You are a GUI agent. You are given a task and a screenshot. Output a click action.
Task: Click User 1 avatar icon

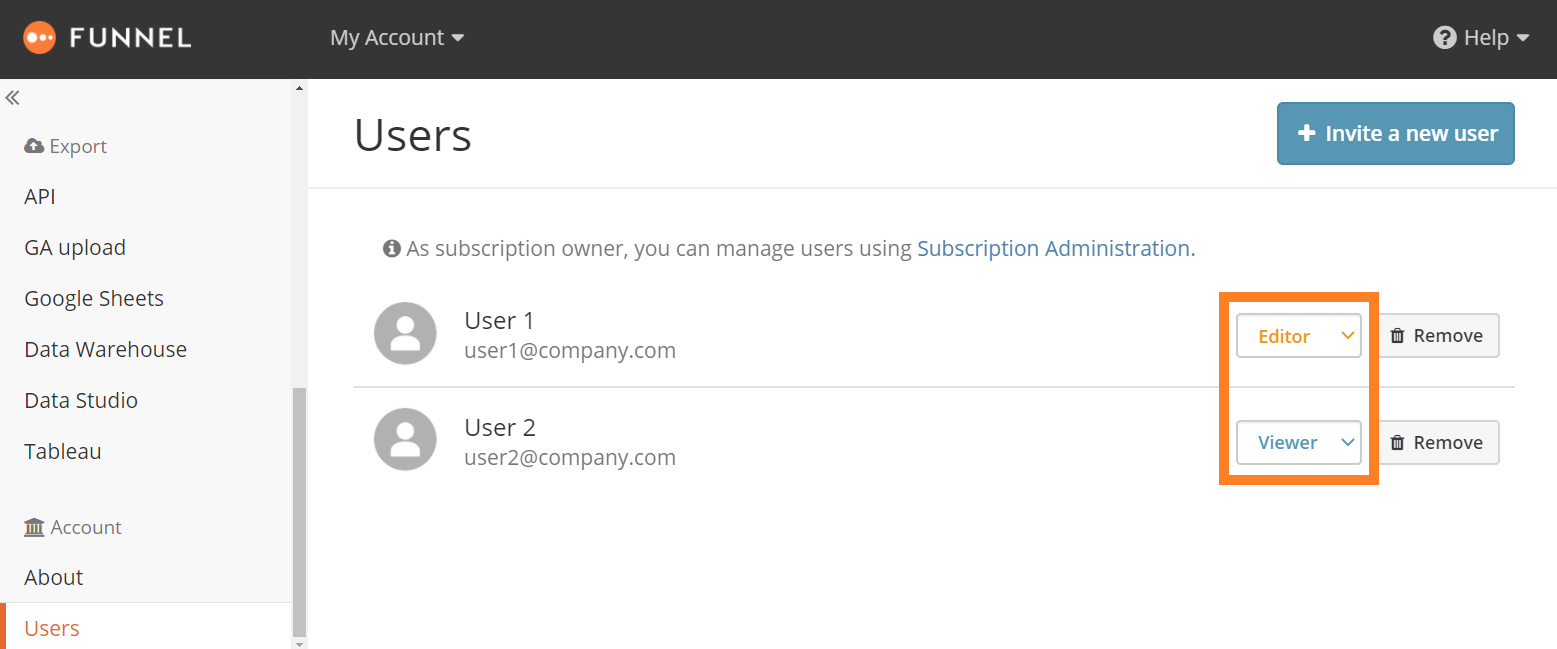(x=405, y=334)
